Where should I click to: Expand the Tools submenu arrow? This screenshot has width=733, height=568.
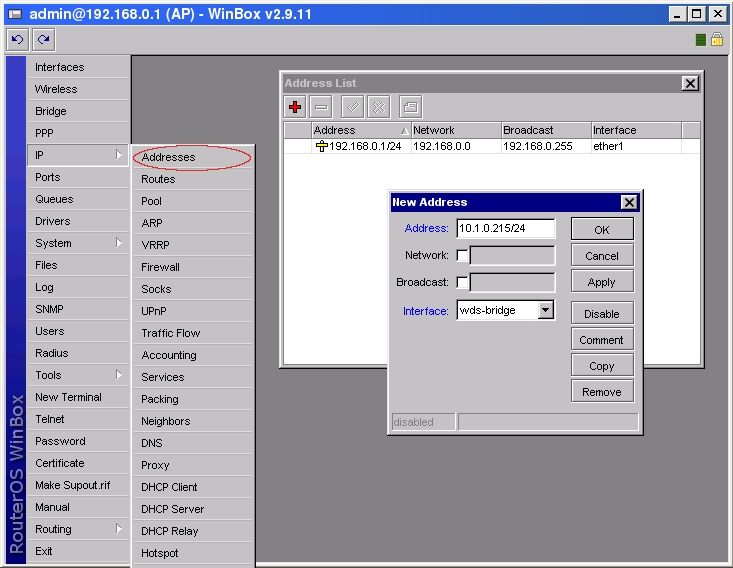pyautogui.click(x=119, y=374)
